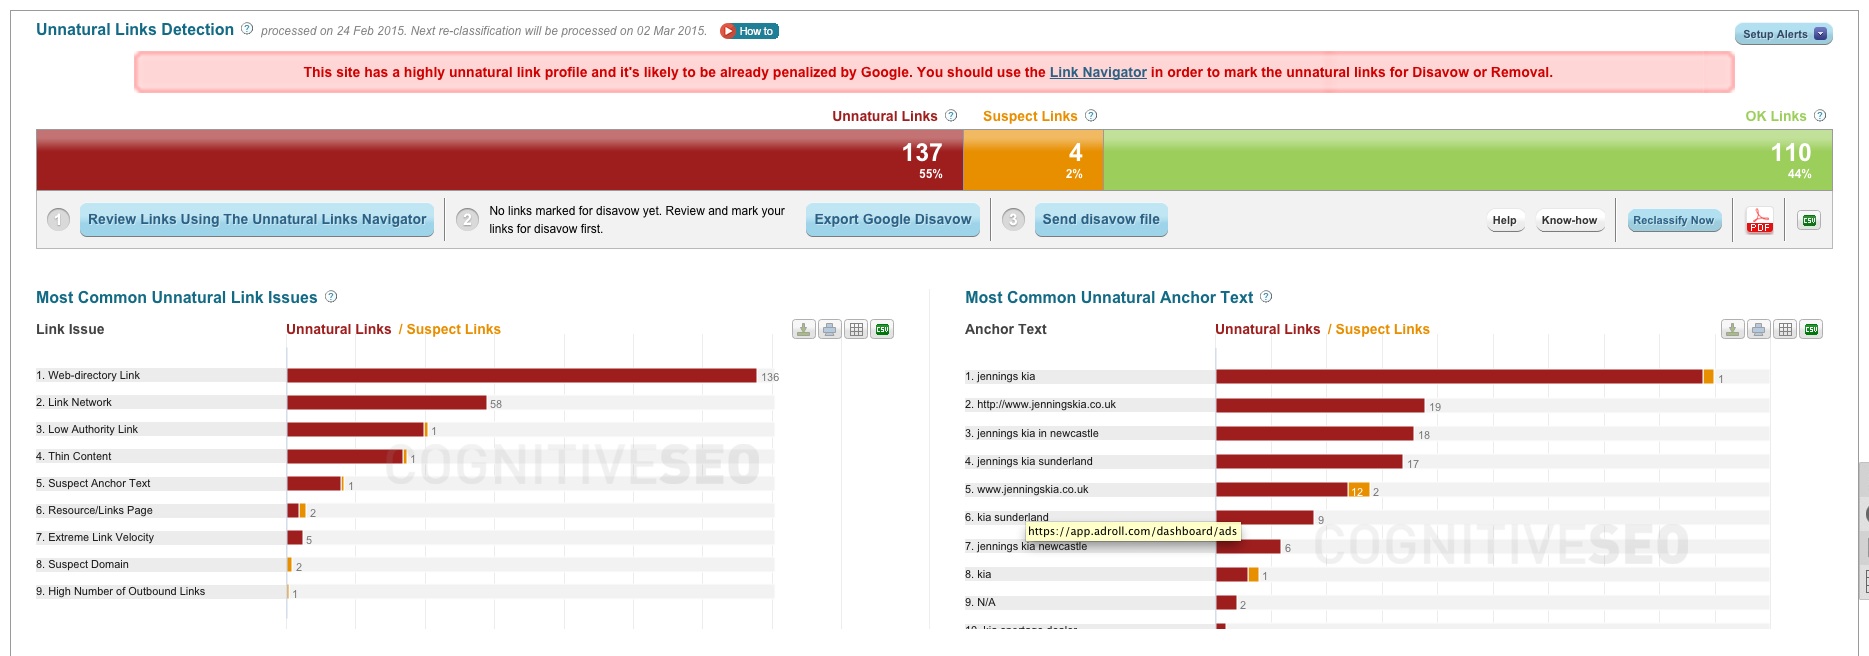Click the red Web-directory Link bar
This screenshot has width=1869, height=656.
[x=520, y=376]
